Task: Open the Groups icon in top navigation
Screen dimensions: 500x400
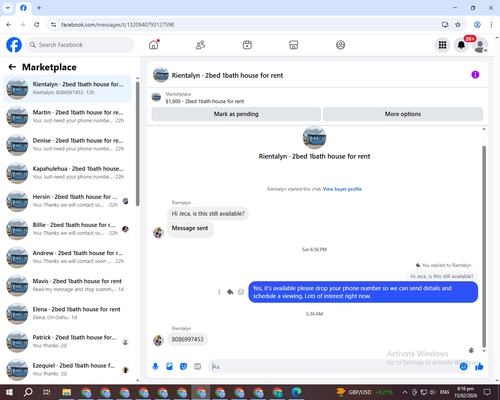Action: click(340, 45)
